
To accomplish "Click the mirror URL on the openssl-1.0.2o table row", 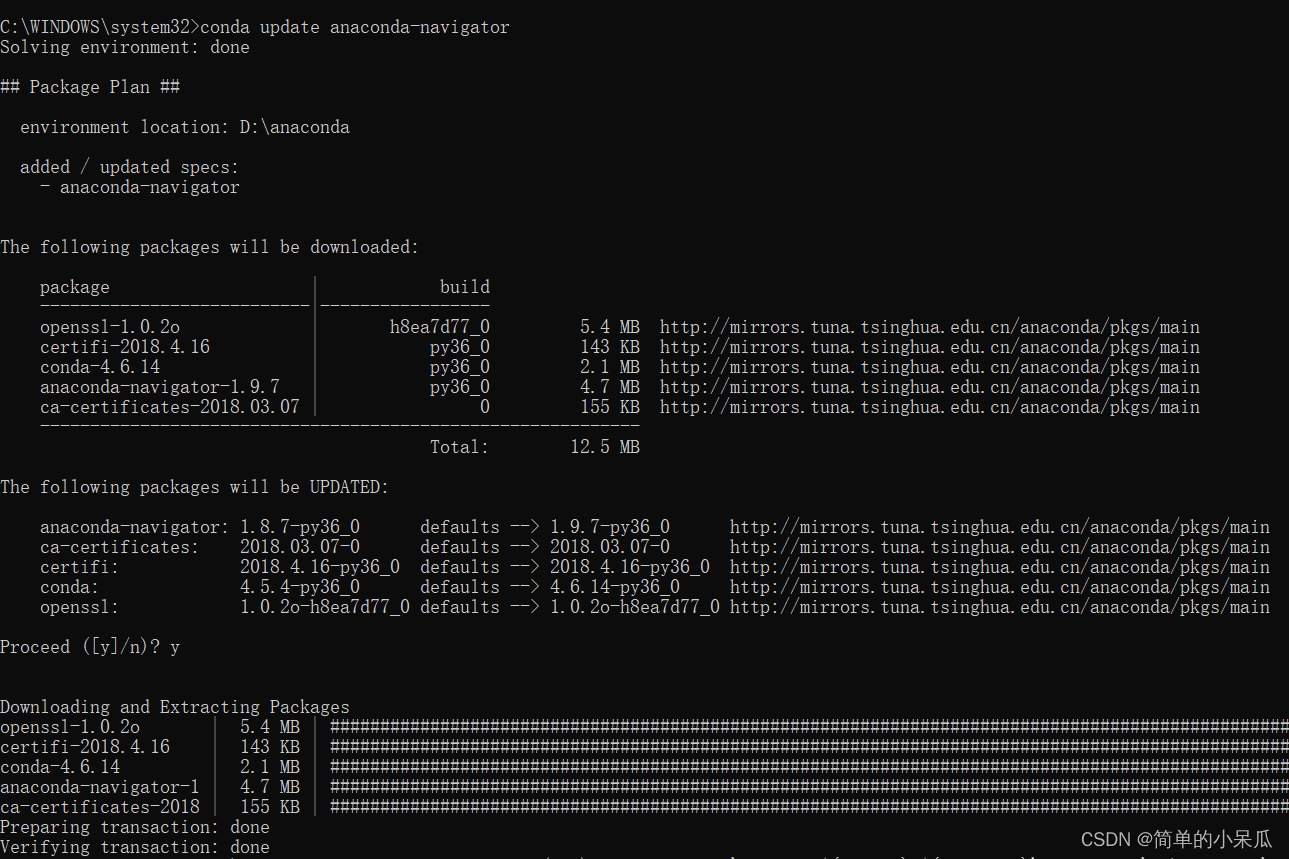I will pyautogui.click(x=930, y=327).
